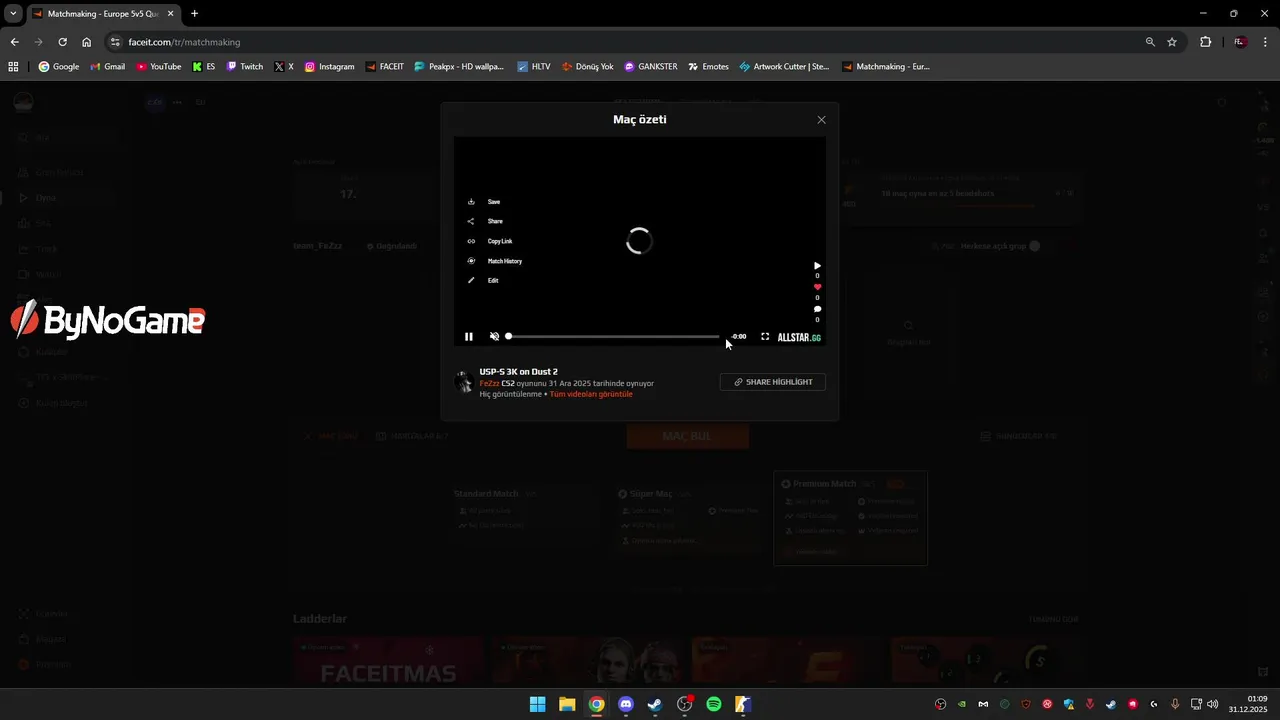Open Spotify from the taskbar
The height and width of the screenshot is (720, 1280).
pos(714,704)
